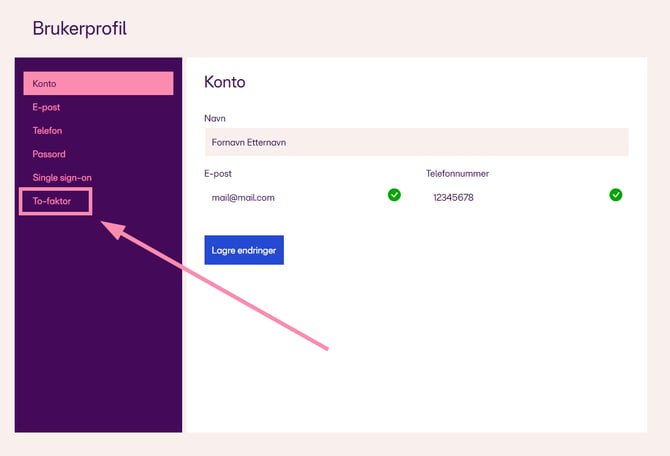The image size is (670, 456).
Task: Open Passord settings in the sidebar
Action: [49, 154]
